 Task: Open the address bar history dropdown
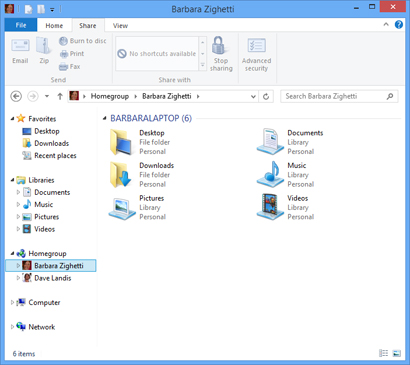[253, 97]
